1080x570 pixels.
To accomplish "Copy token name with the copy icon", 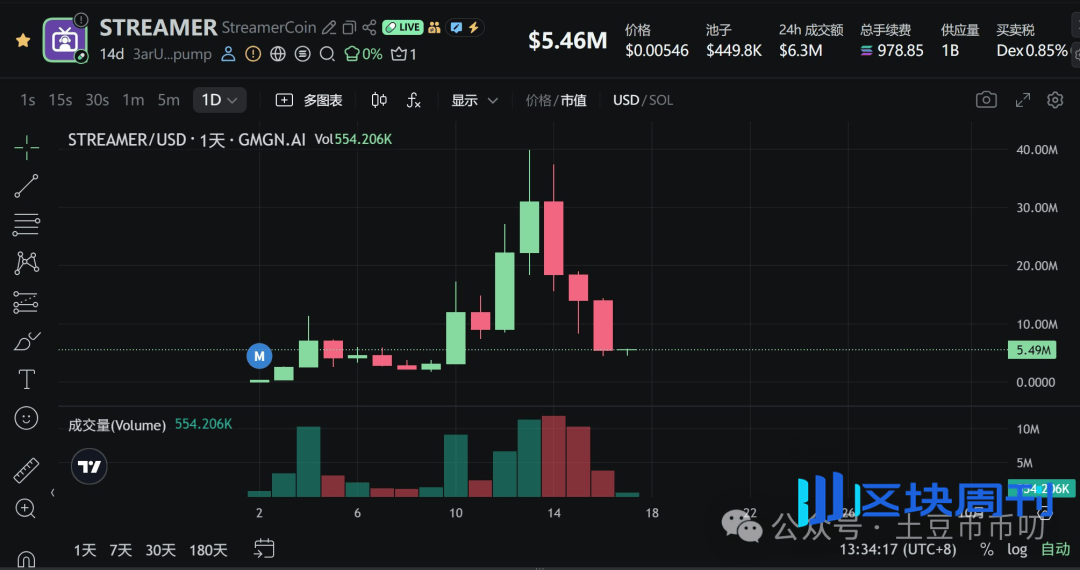I will 349,28.
